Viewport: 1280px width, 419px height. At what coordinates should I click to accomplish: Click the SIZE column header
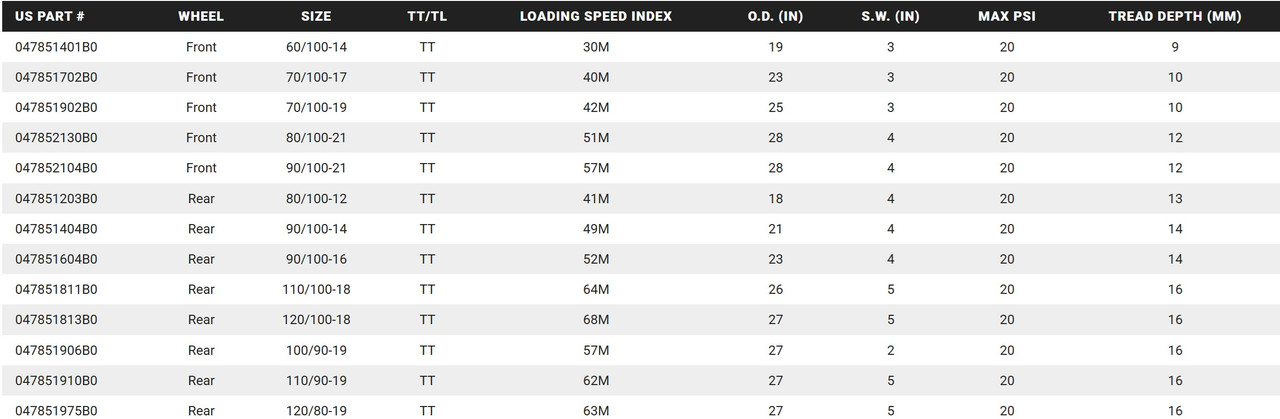[316, 17]
